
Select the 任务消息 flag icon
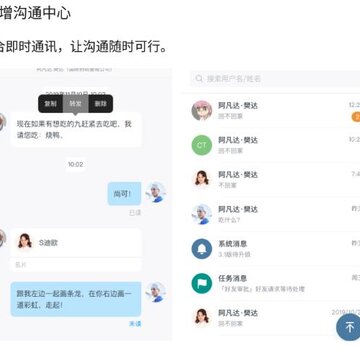point(202,283)
